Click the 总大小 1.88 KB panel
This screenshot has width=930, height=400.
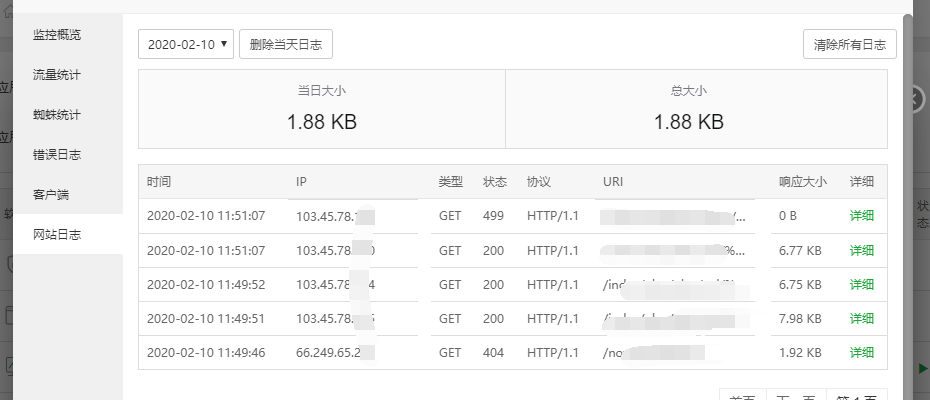(689, 109)
